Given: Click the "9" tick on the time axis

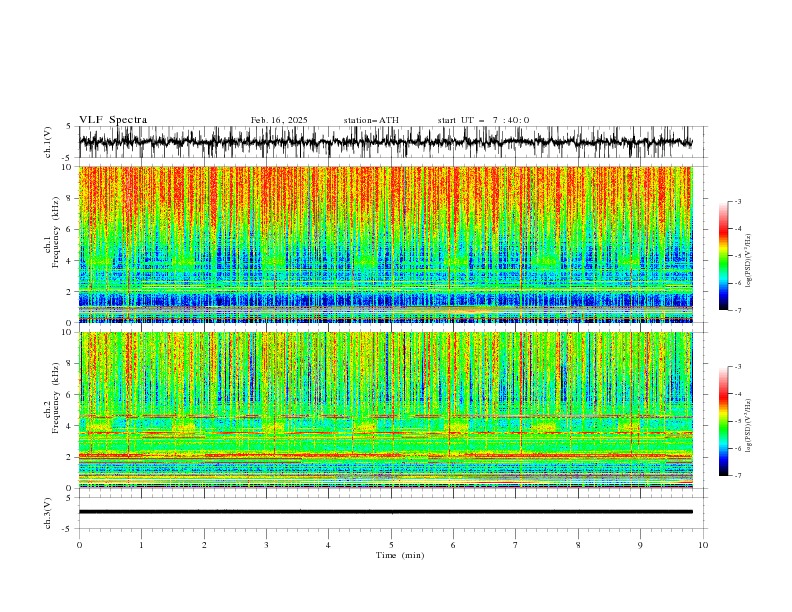Looking at the screenshot, I should (640, 545).
